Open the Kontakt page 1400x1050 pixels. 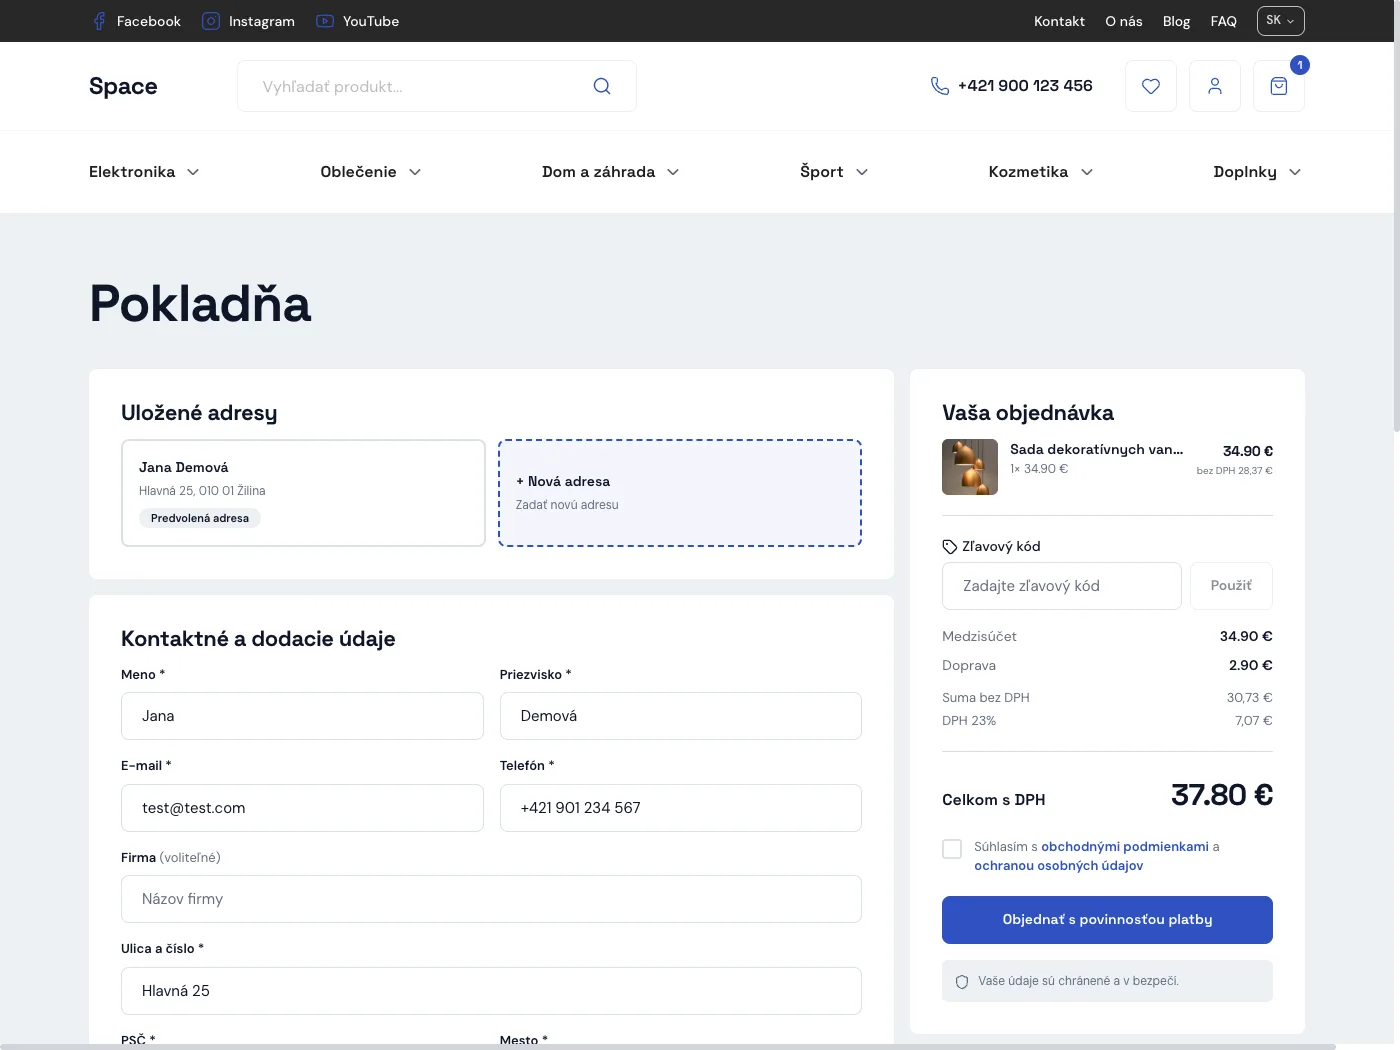(1059, 21)
